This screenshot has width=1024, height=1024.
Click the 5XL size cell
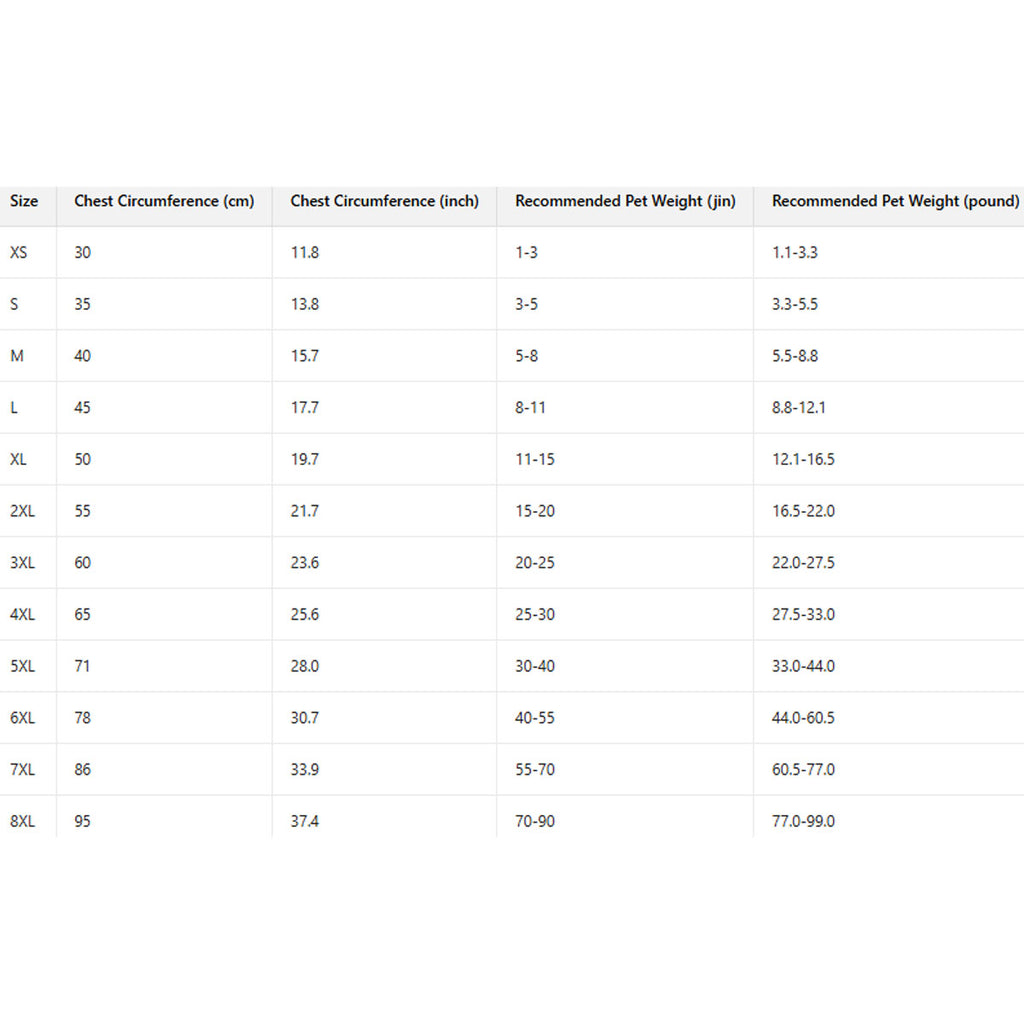pyautogui.click(x=22, y=666)
